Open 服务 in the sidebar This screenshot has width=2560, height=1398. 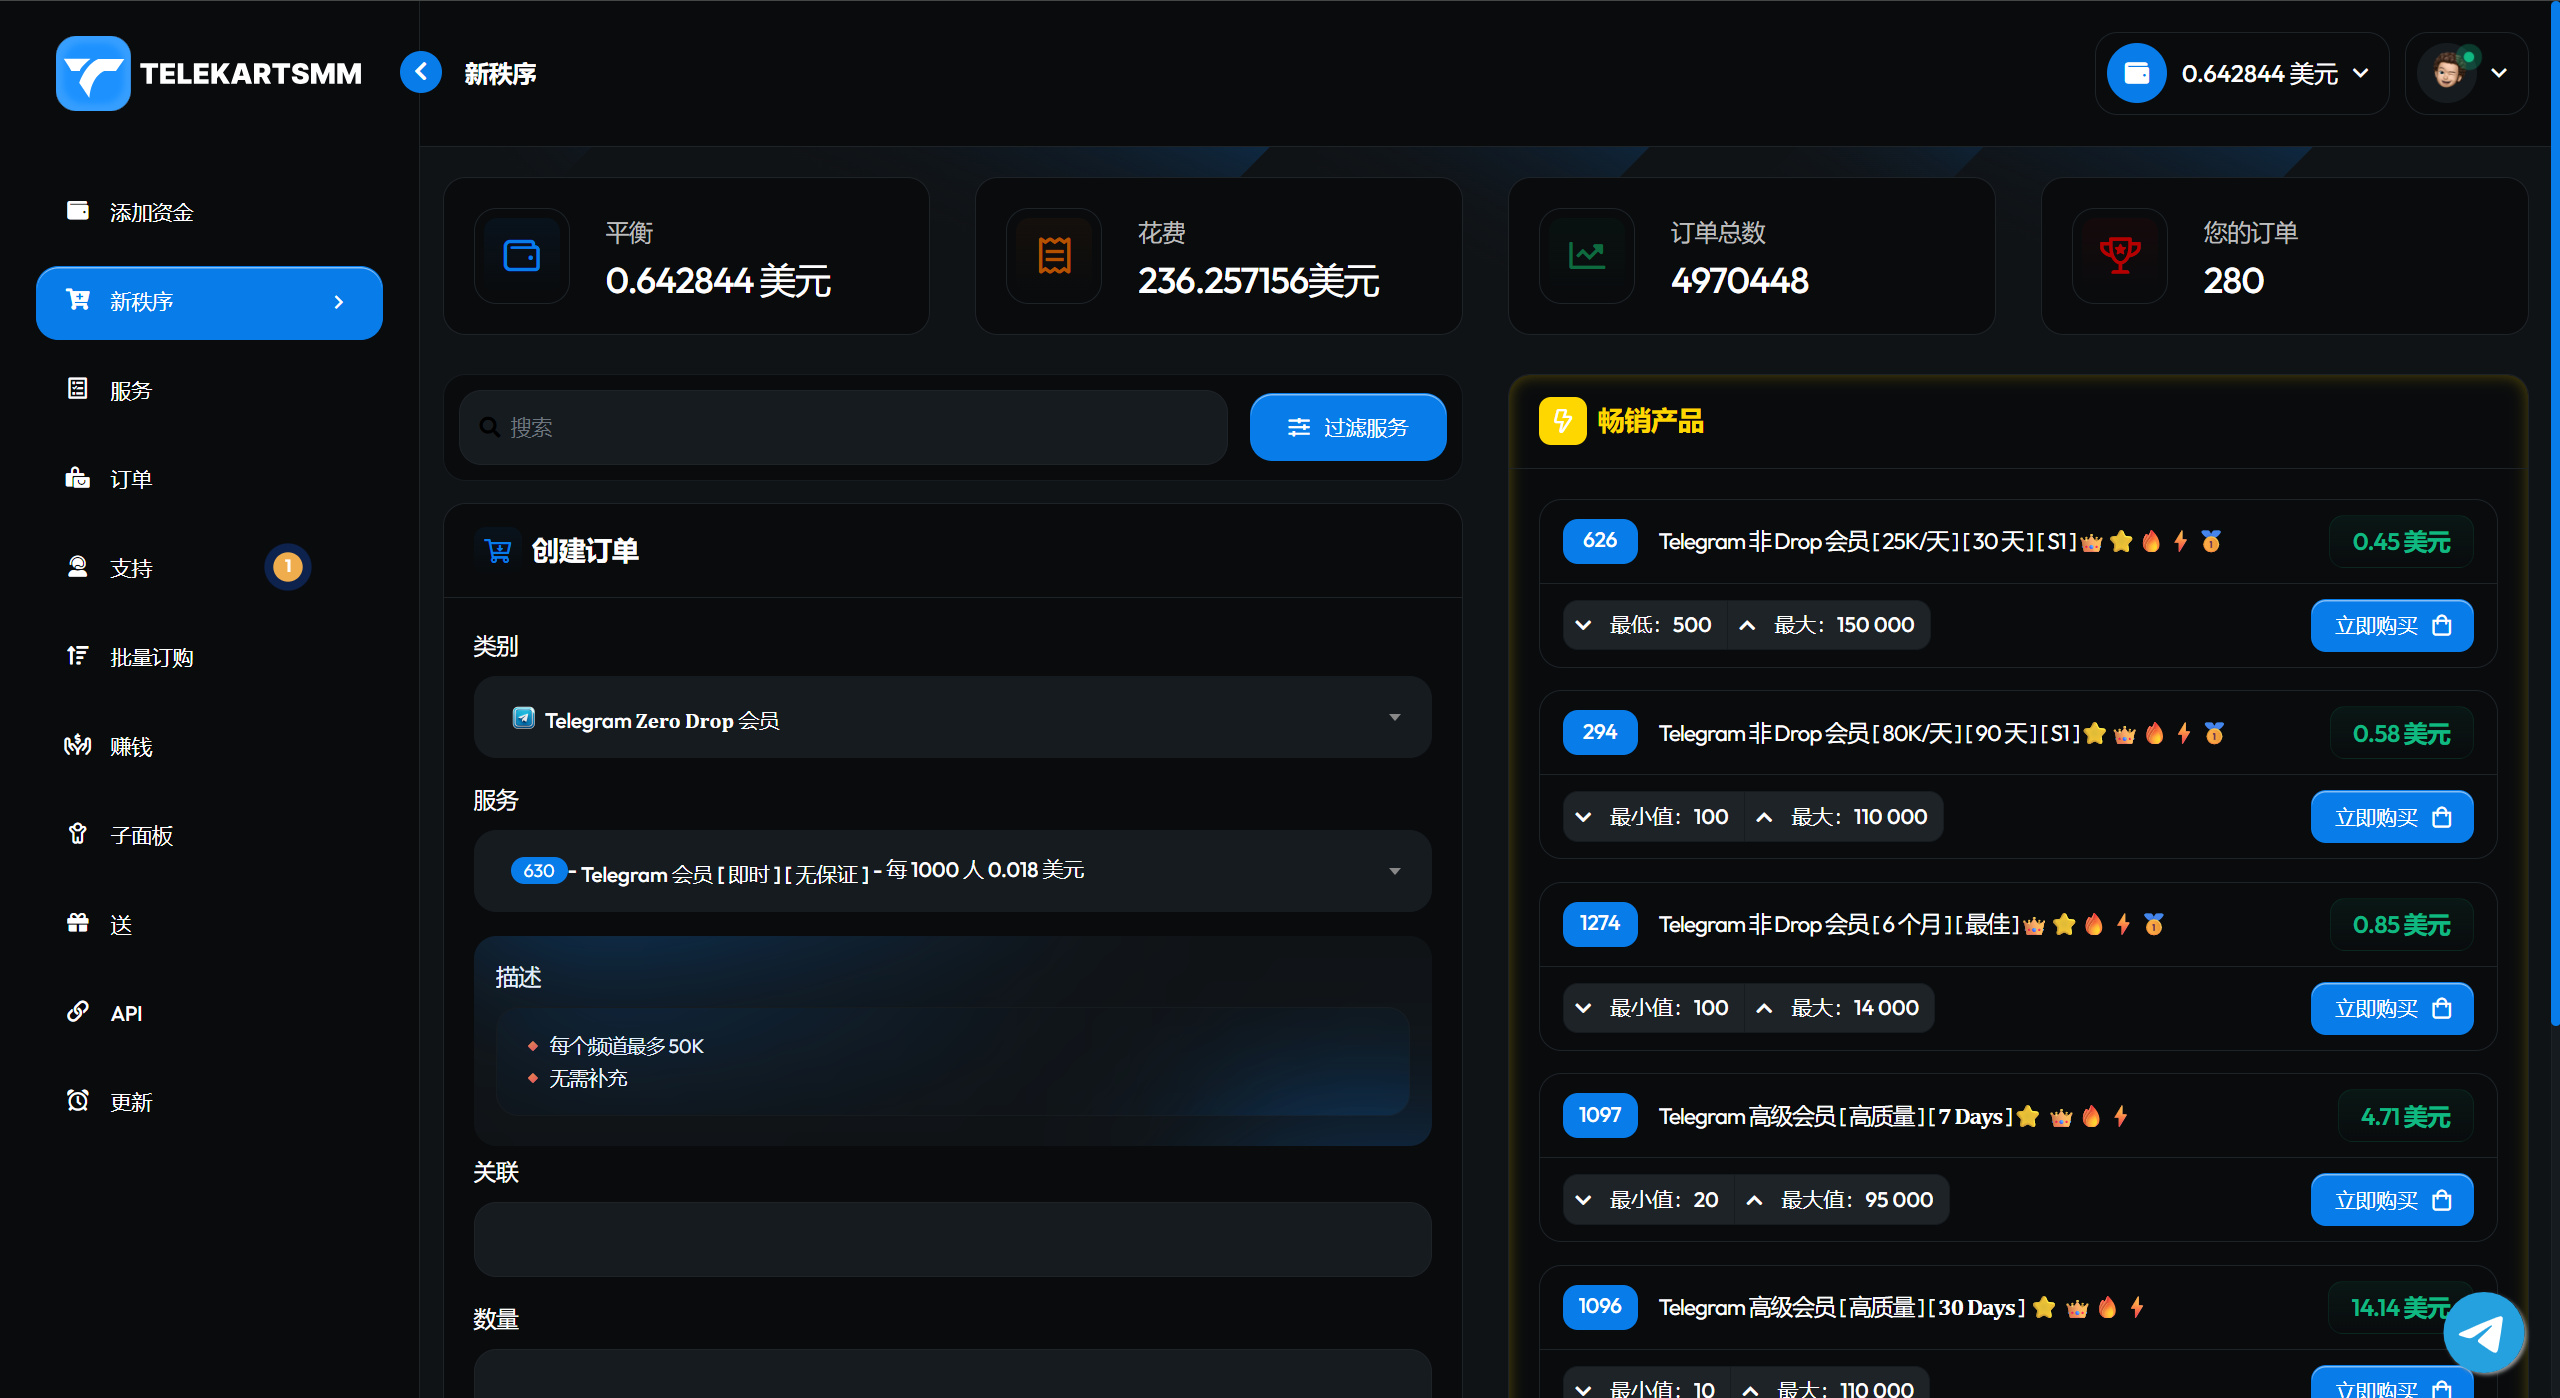[209, 390]
